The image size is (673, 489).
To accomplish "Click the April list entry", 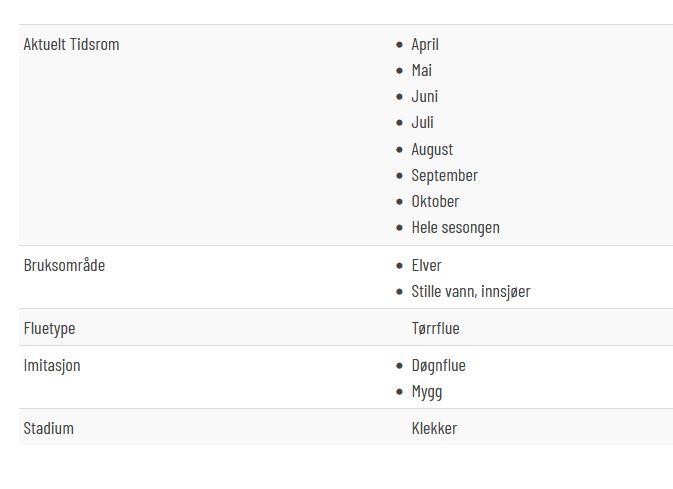I will coord(425,45).
